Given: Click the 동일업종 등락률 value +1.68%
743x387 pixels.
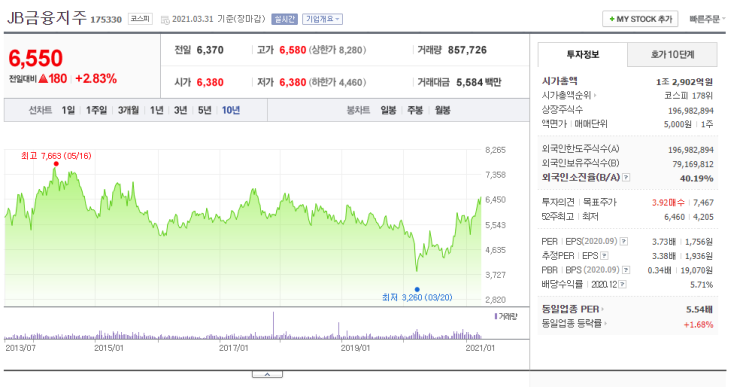Looking at the screenshot, I should (x=698, y=324).
